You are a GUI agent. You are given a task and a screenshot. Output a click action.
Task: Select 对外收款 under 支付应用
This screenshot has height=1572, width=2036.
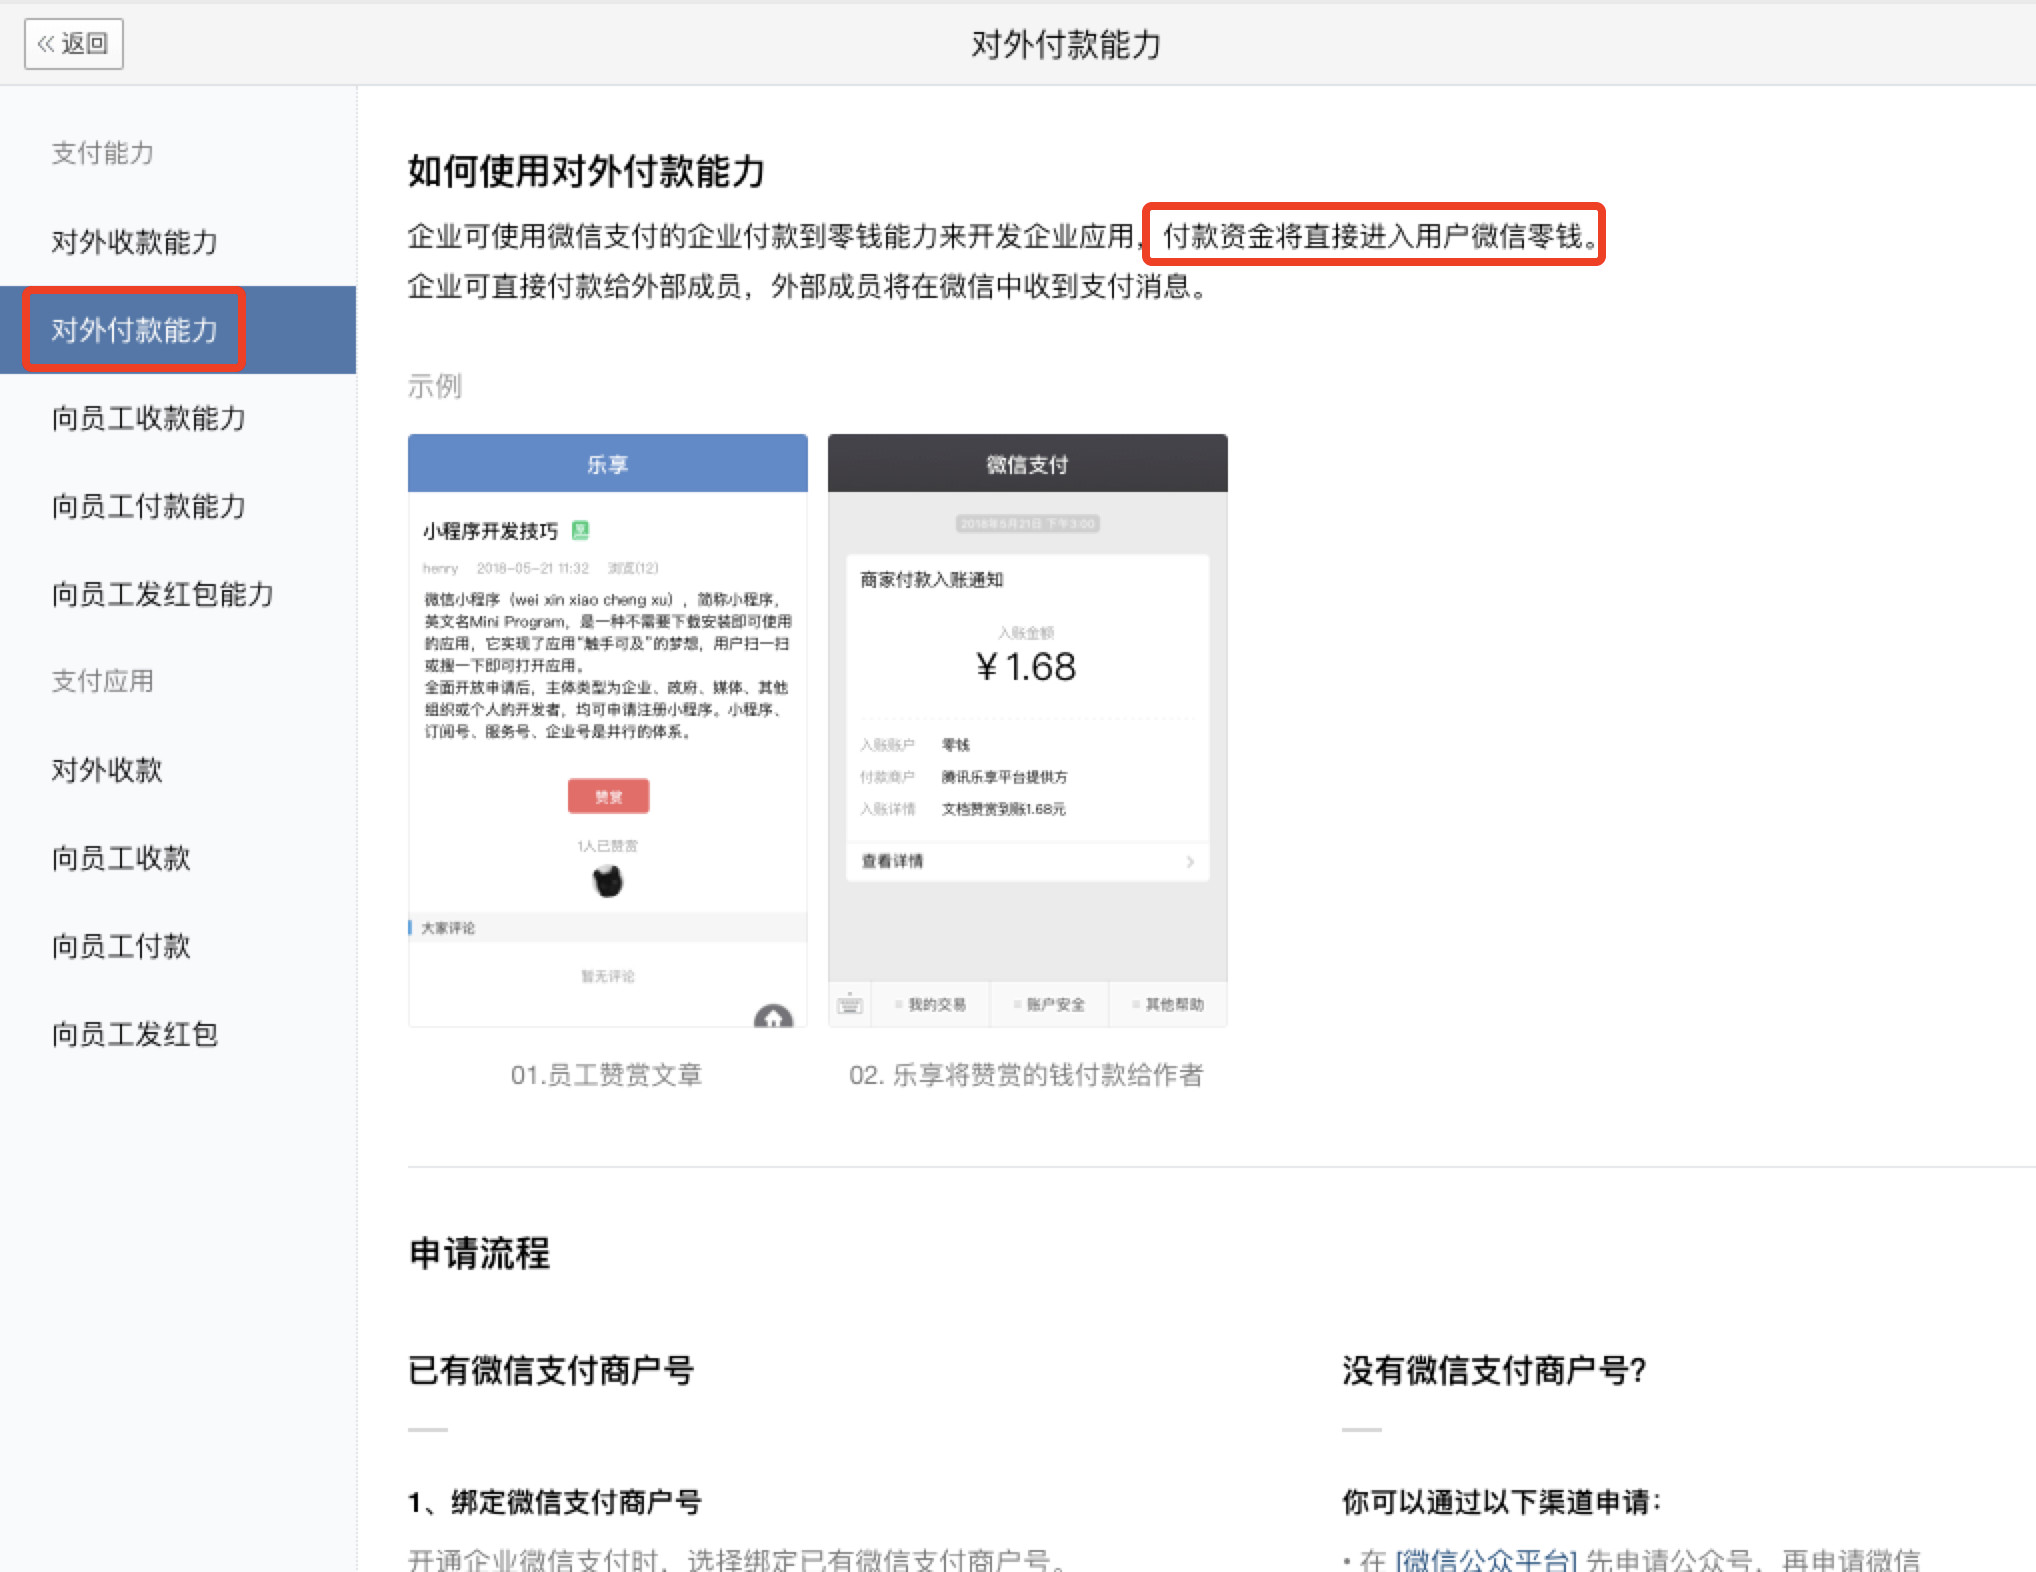point(107,770)
